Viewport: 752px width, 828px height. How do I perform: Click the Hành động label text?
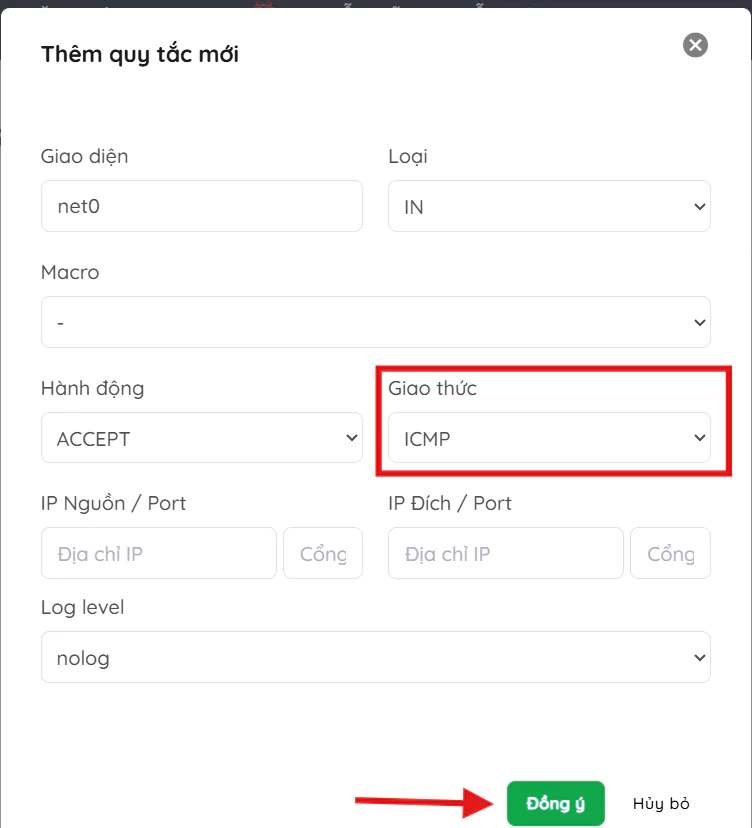(92, 388)
